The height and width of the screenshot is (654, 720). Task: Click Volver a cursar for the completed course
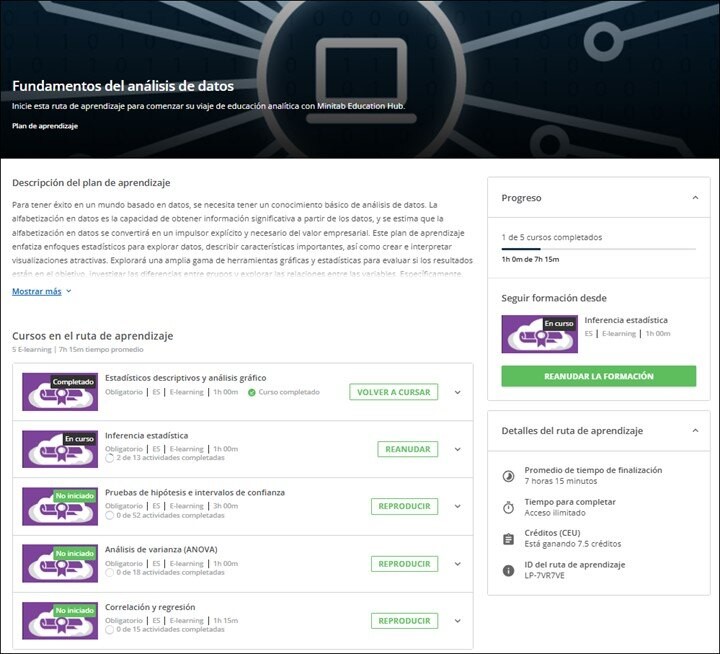tap(393, 392)
